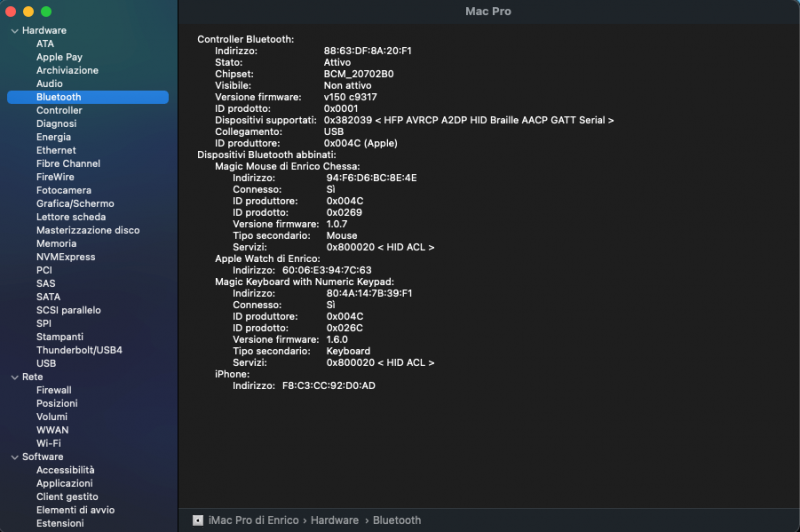Open Client gestito entry
This screenshot has height=532, width=800.
67,496
